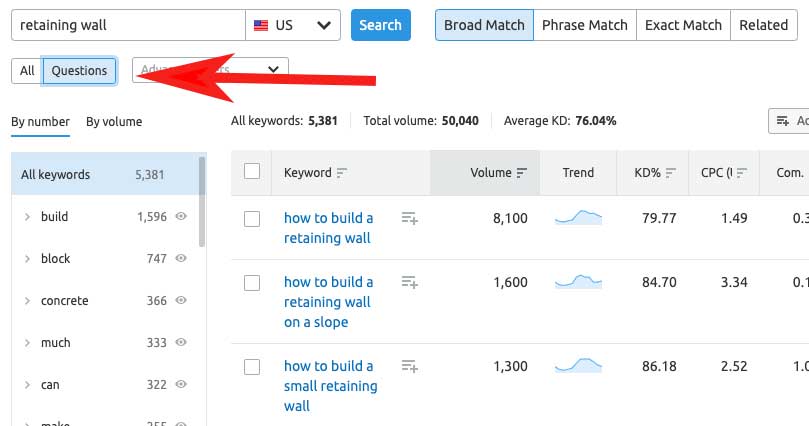809x426 pixels.
Task: Select the 'By volume' tab
Action: 114,122
